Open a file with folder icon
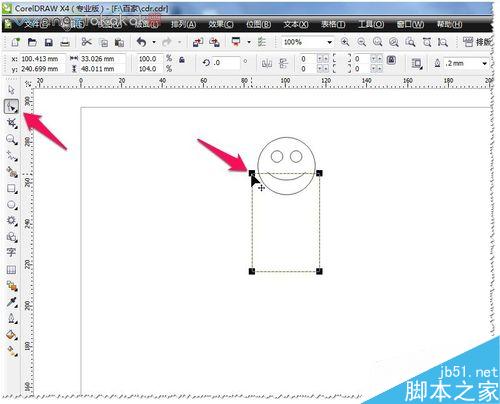 coord(32,42)
